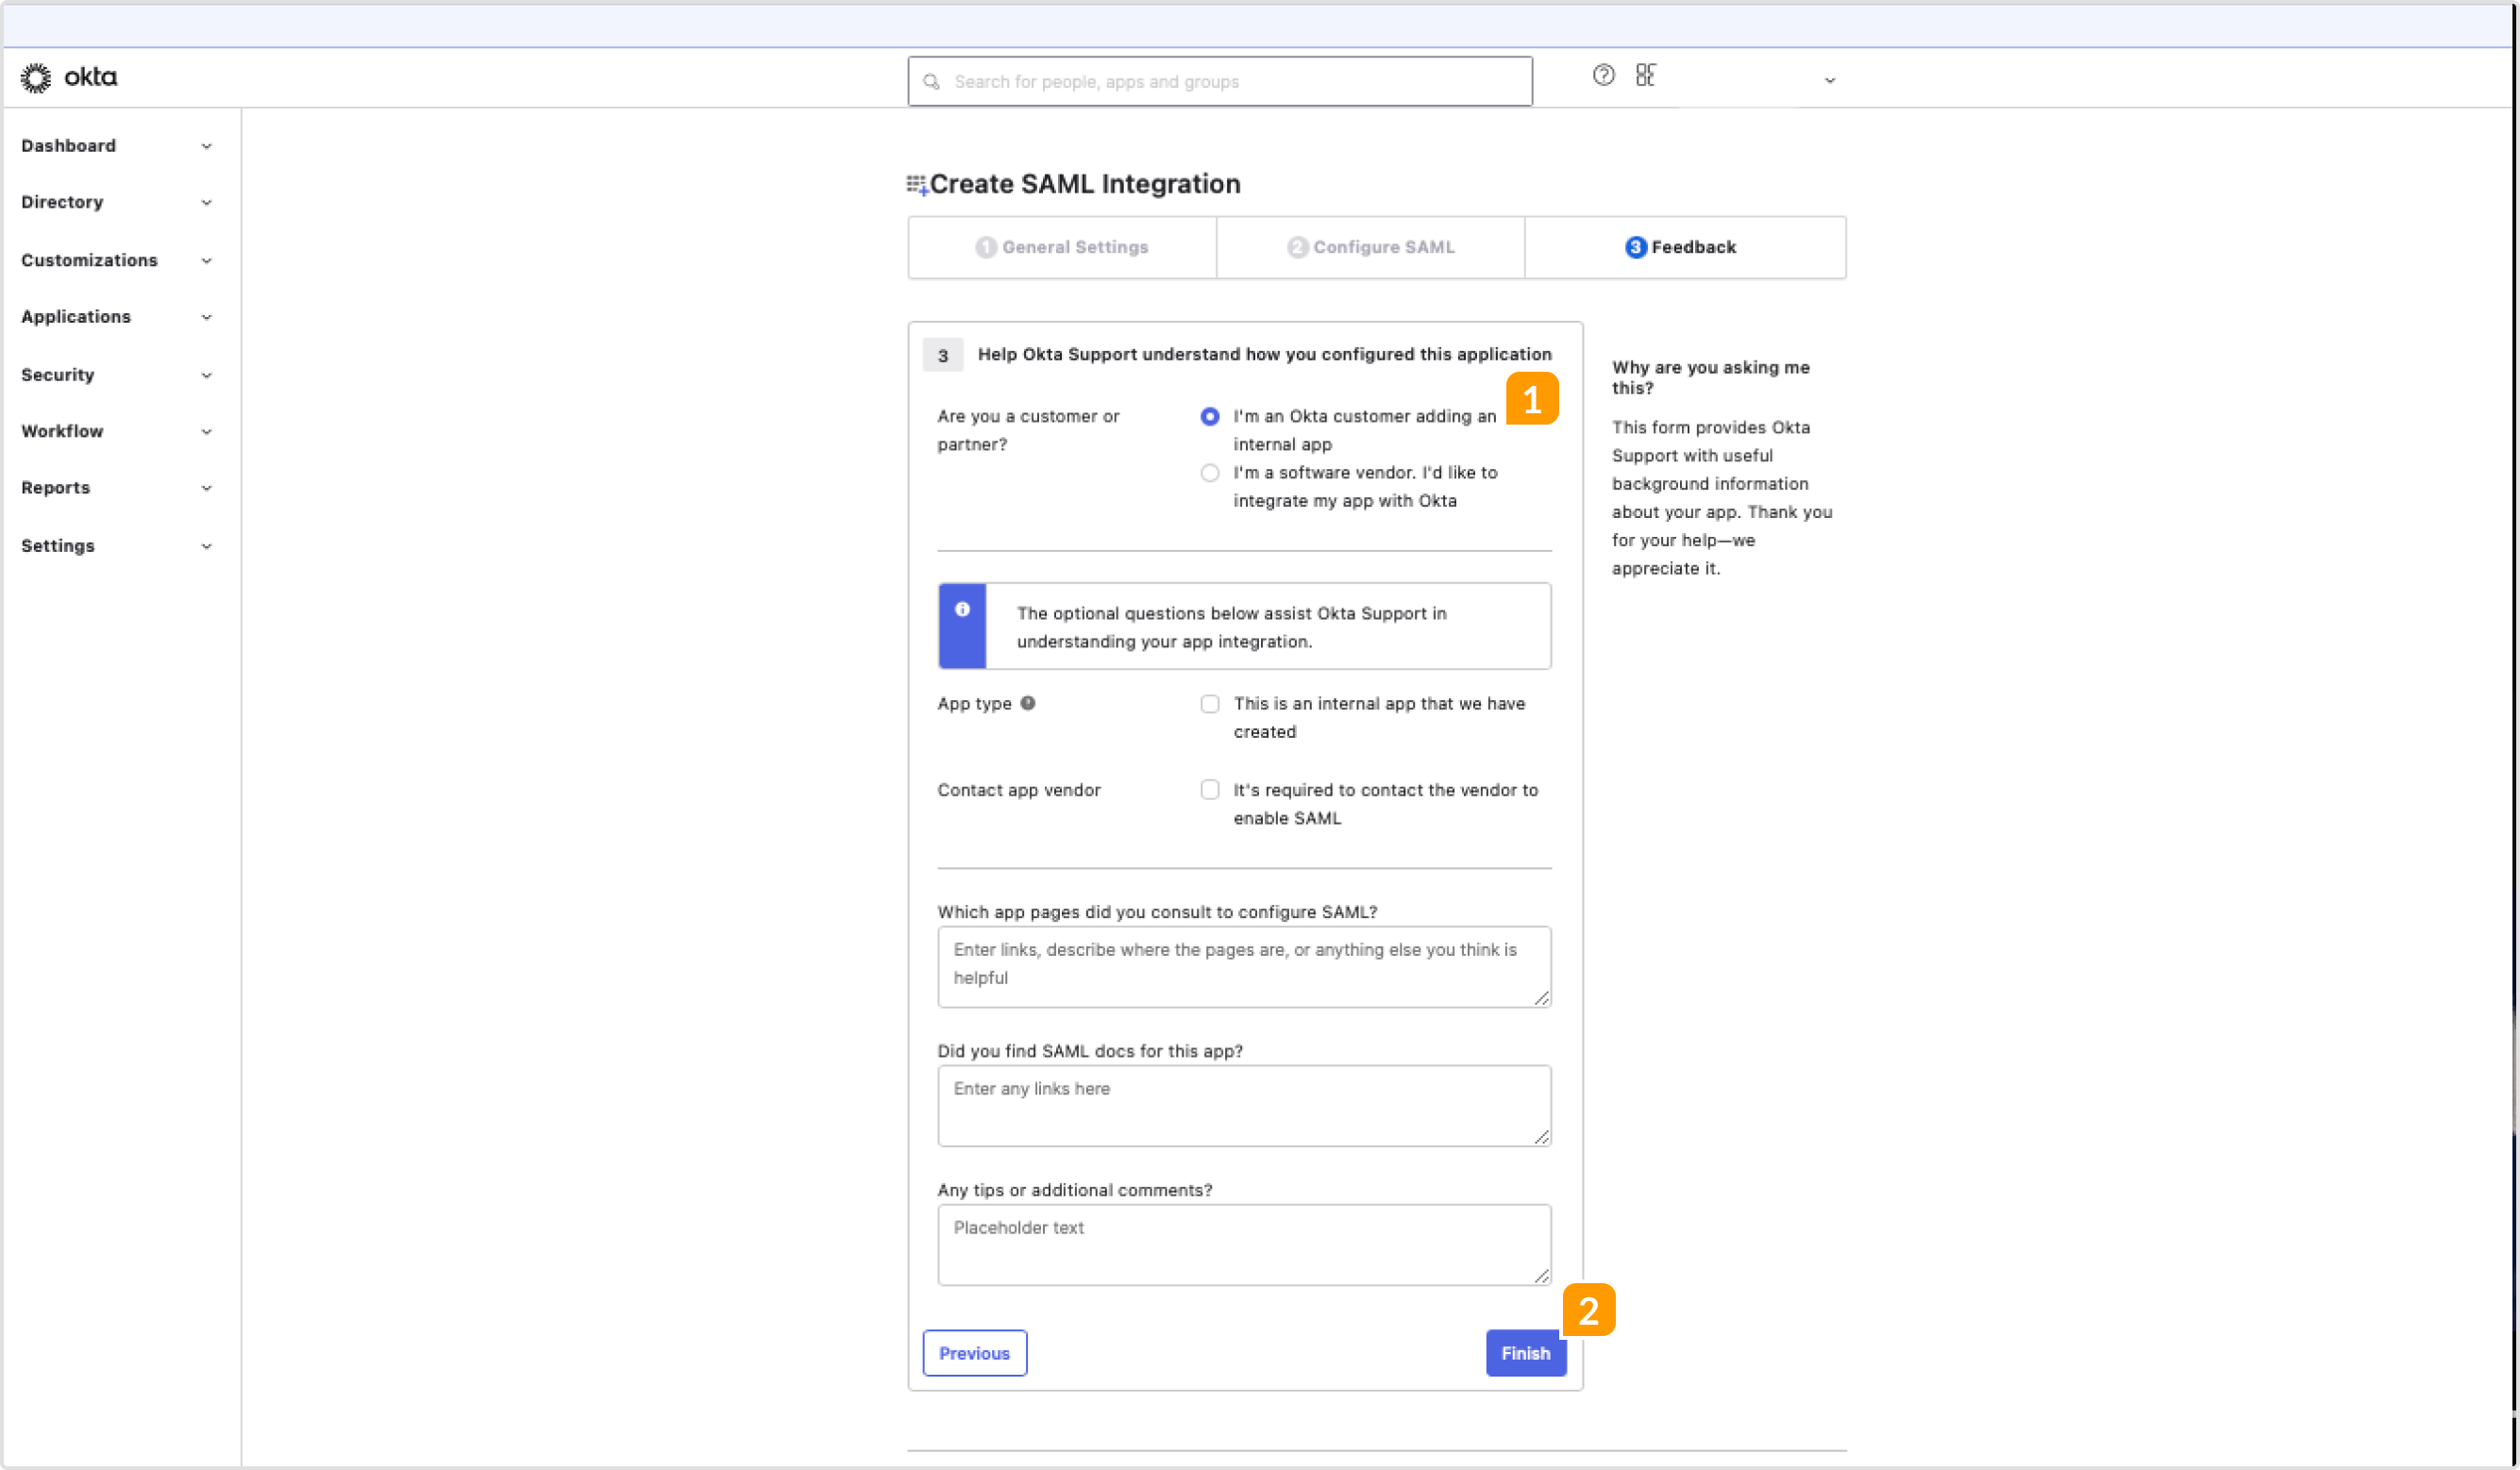Click the Create SAML Integration icon
Viewport: 2520px width, 1470px height.
click(917, 183)
